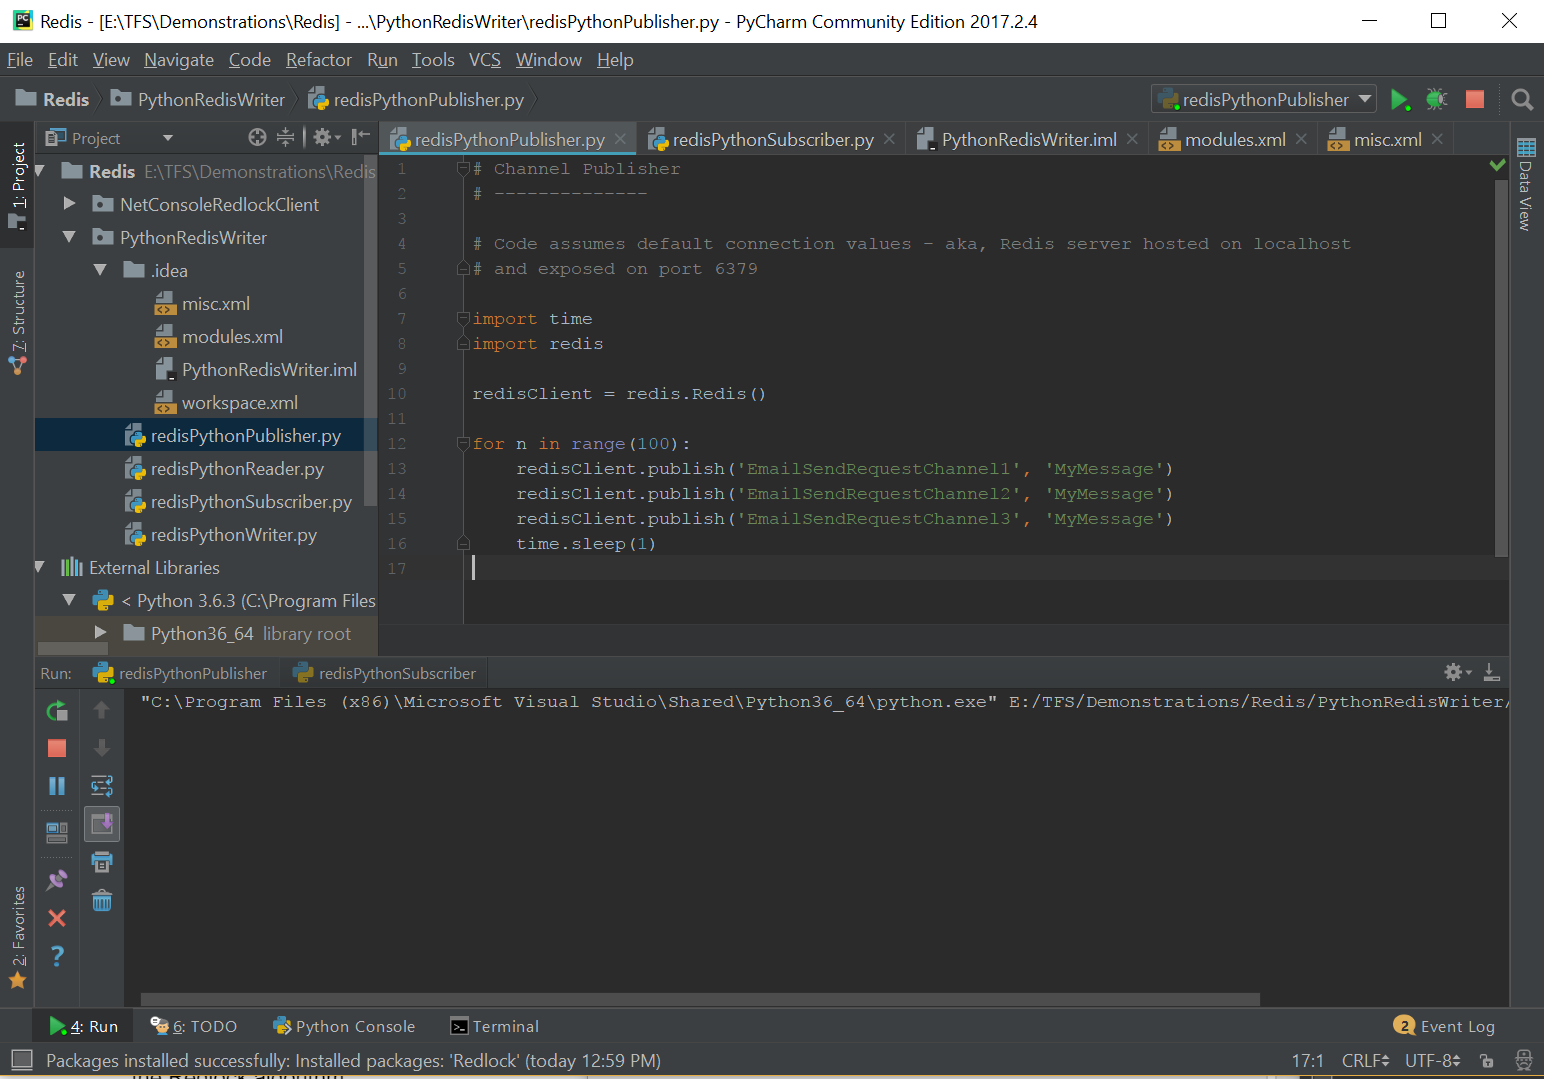Rerun the process in Run panel

(x=57, y=711)
